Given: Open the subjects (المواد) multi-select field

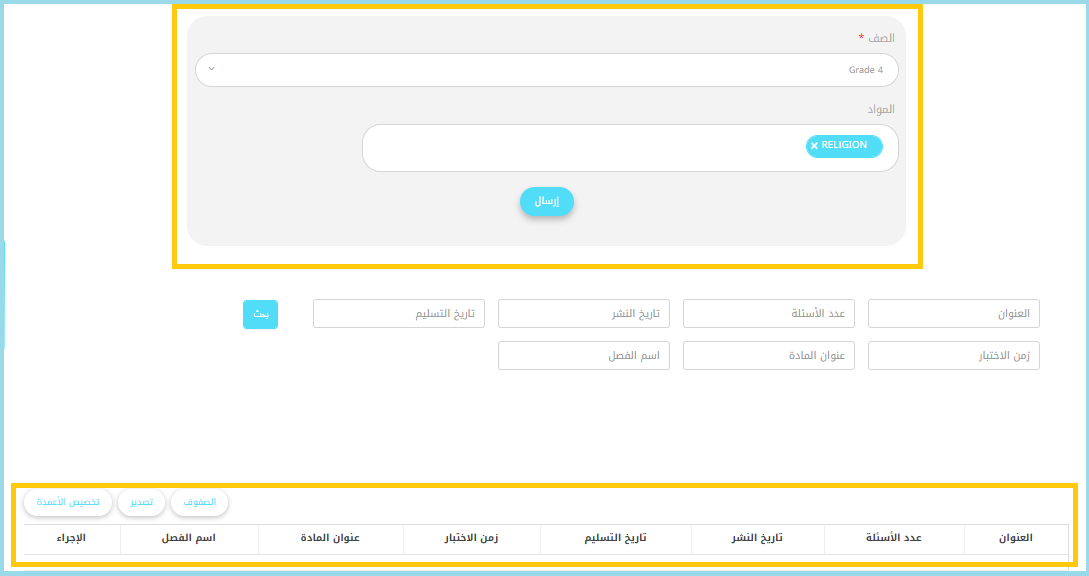Looking at the screenshot, I should 580,148.
